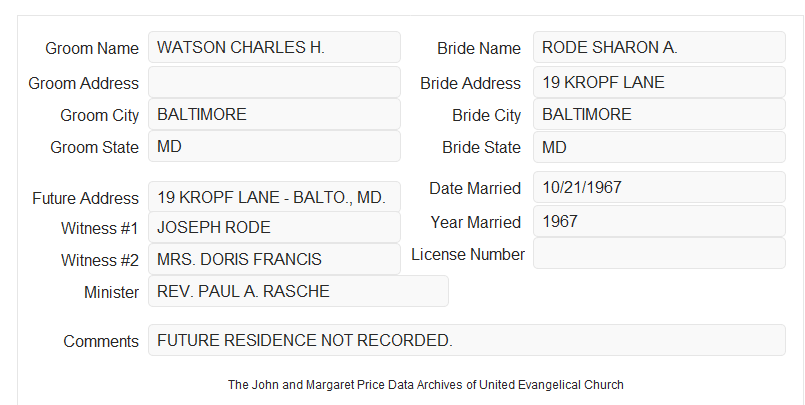Select the empty Groom Address field
The width and height of the screenshot is (805, 405).
coord(274,82)
